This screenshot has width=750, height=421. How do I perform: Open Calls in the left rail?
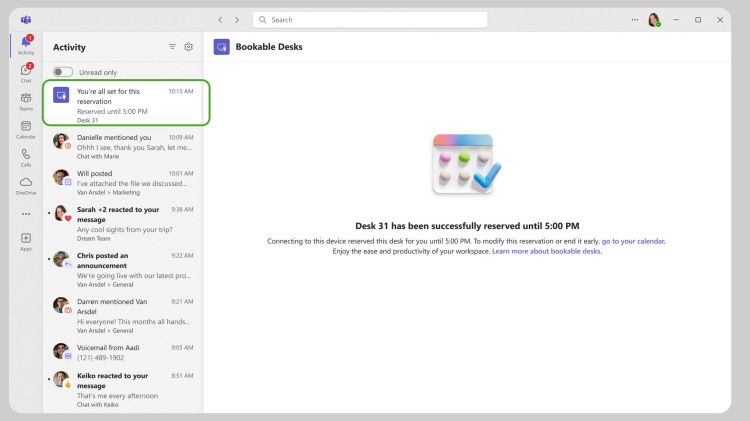point(26,157)
